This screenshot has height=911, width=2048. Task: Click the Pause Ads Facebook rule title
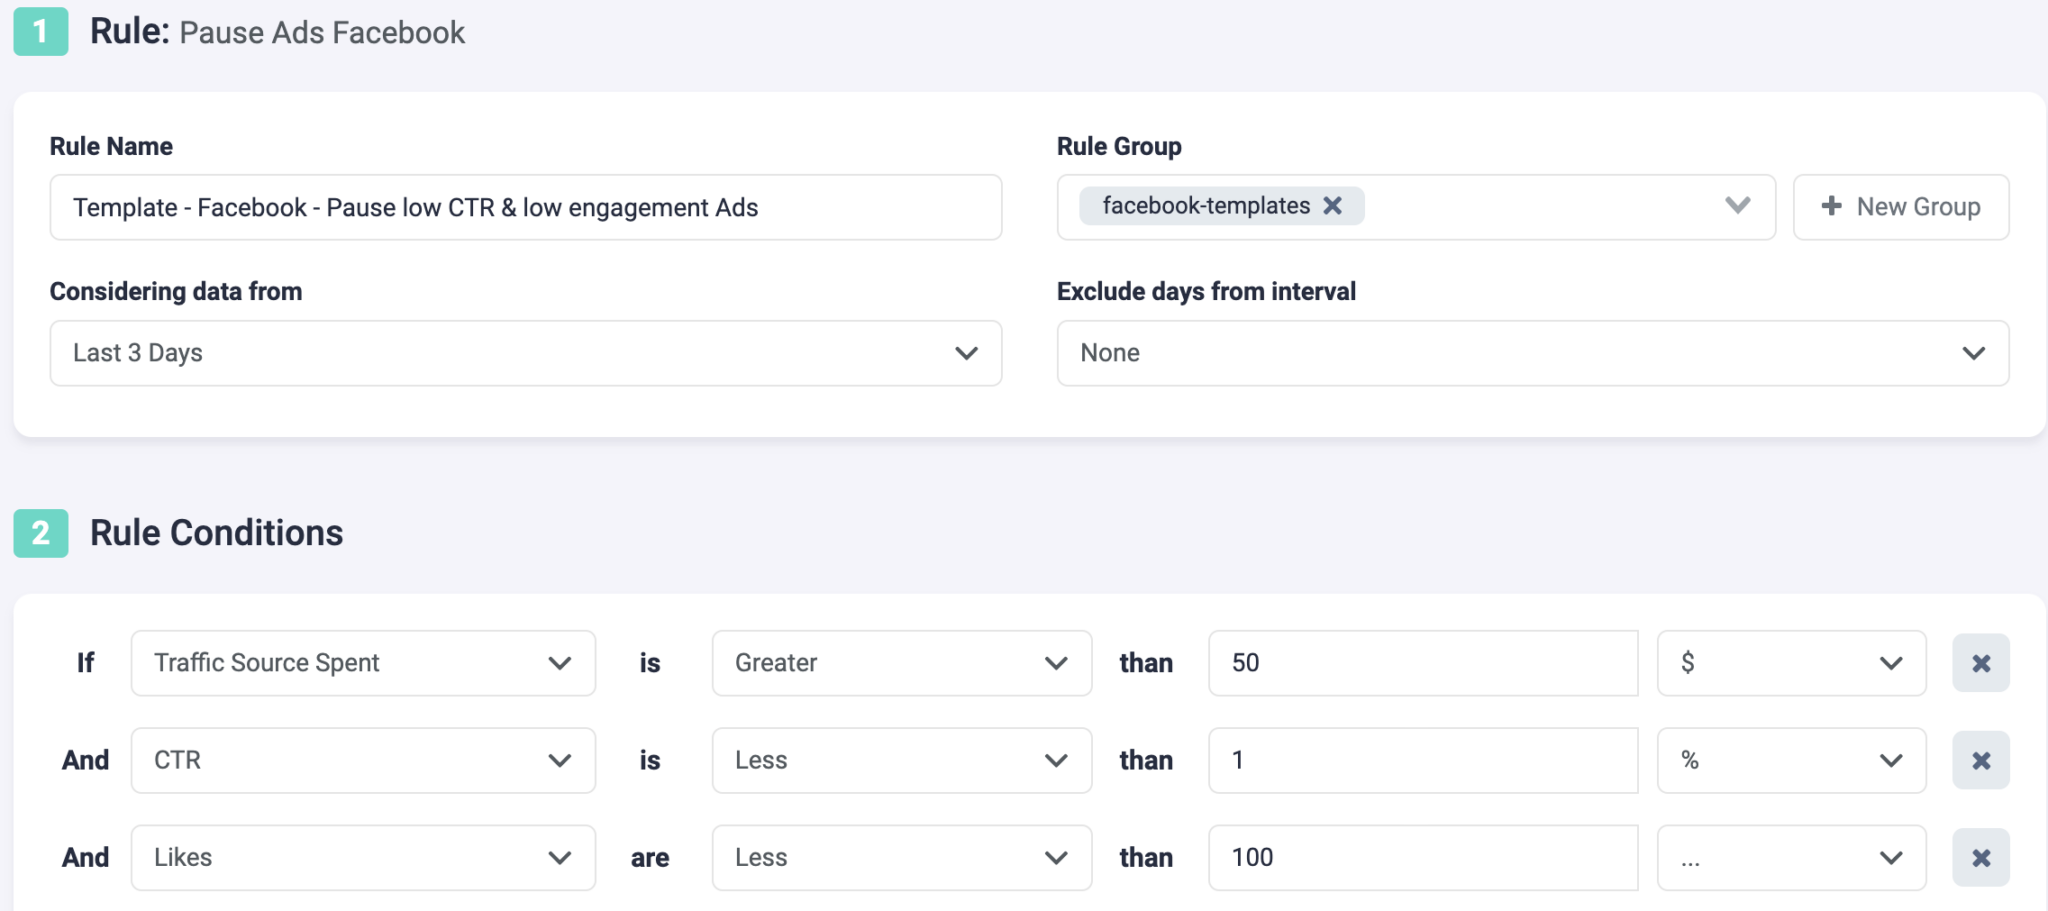322,33
